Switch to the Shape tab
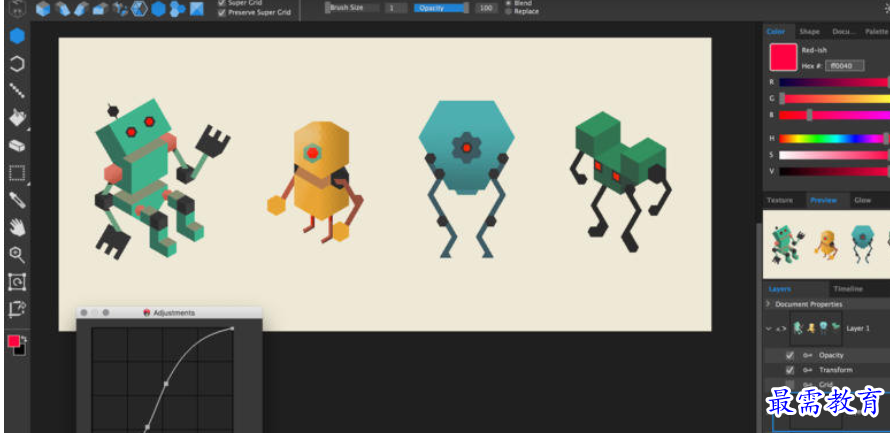The width and height of the screenshot is (890, 433). (x=809, y=32)
